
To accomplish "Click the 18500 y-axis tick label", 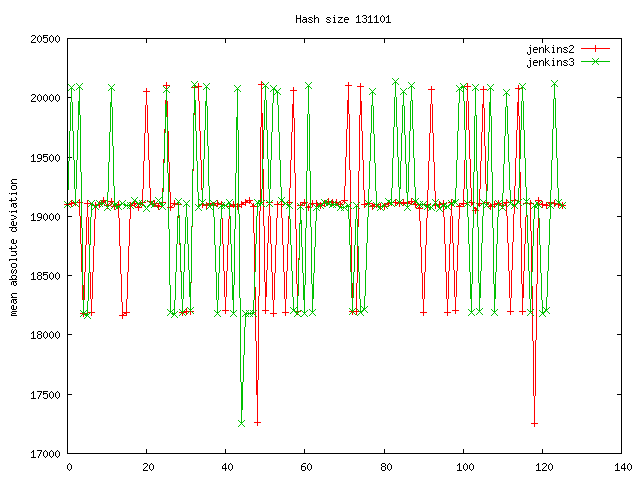I will click(45, 276).
